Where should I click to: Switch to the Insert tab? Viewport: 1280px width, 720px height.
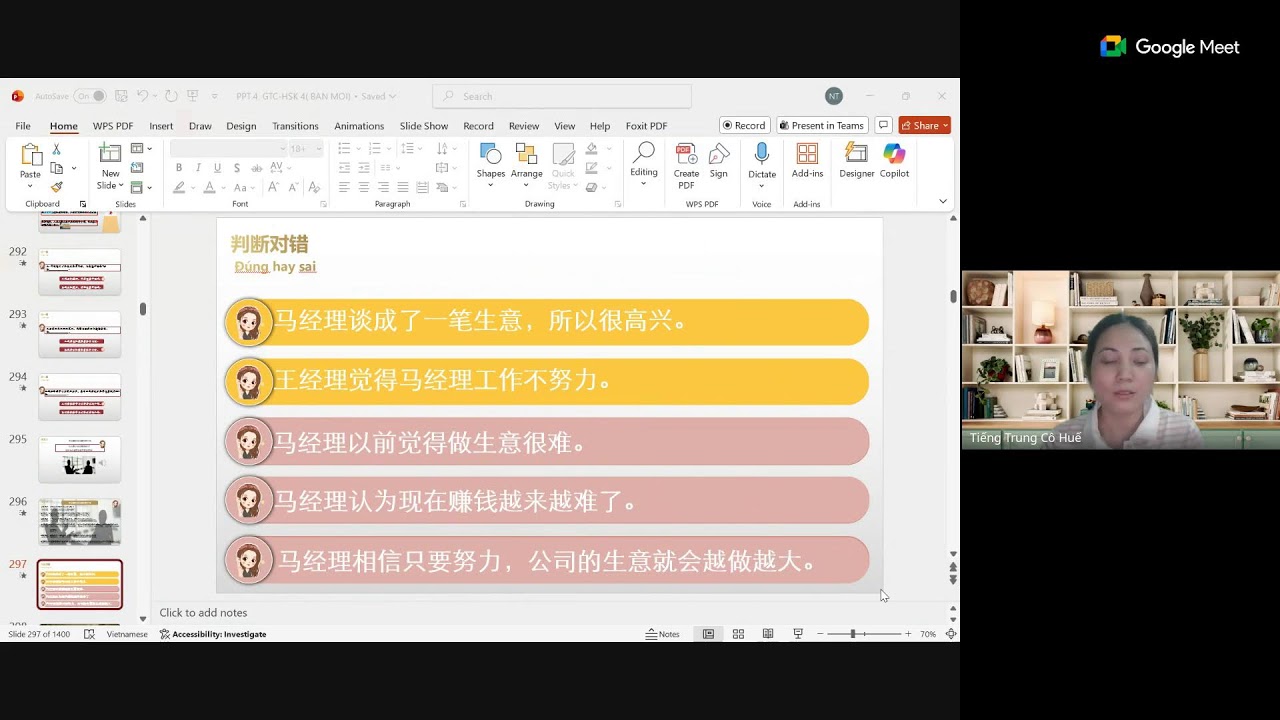[x=161, y=126]
